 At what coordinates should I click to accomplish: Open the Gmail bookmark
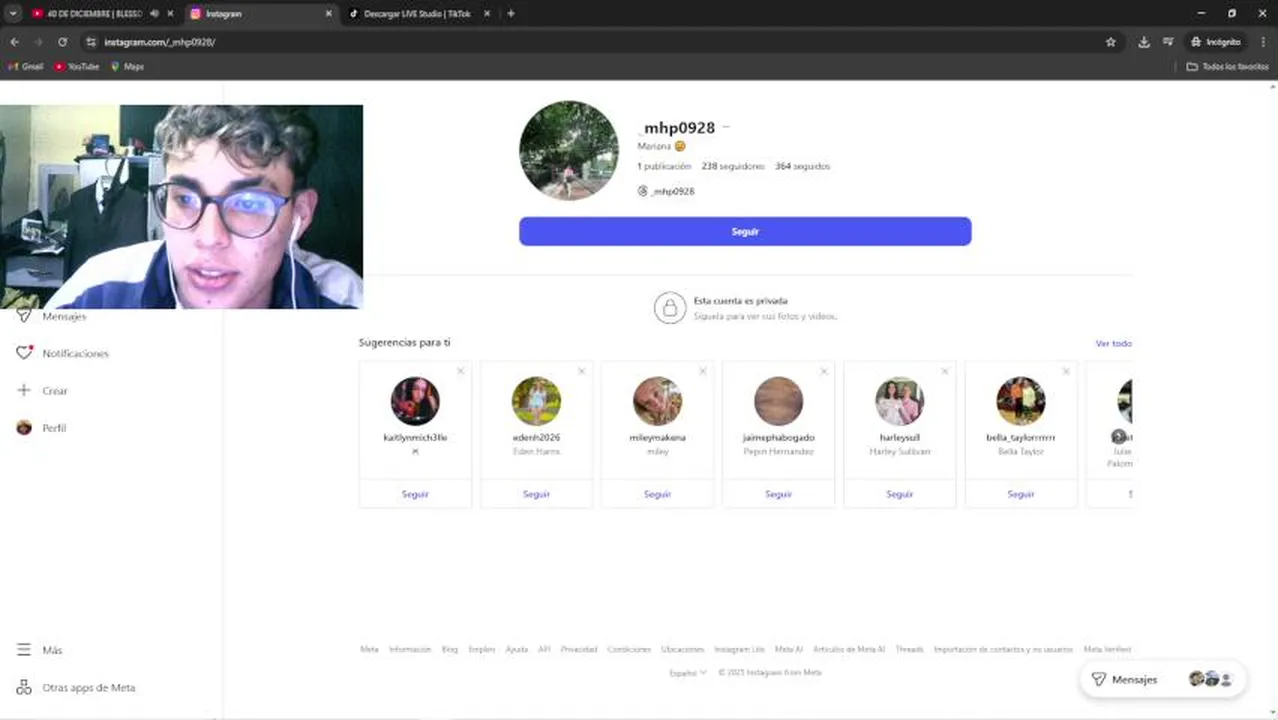[26, 67]
